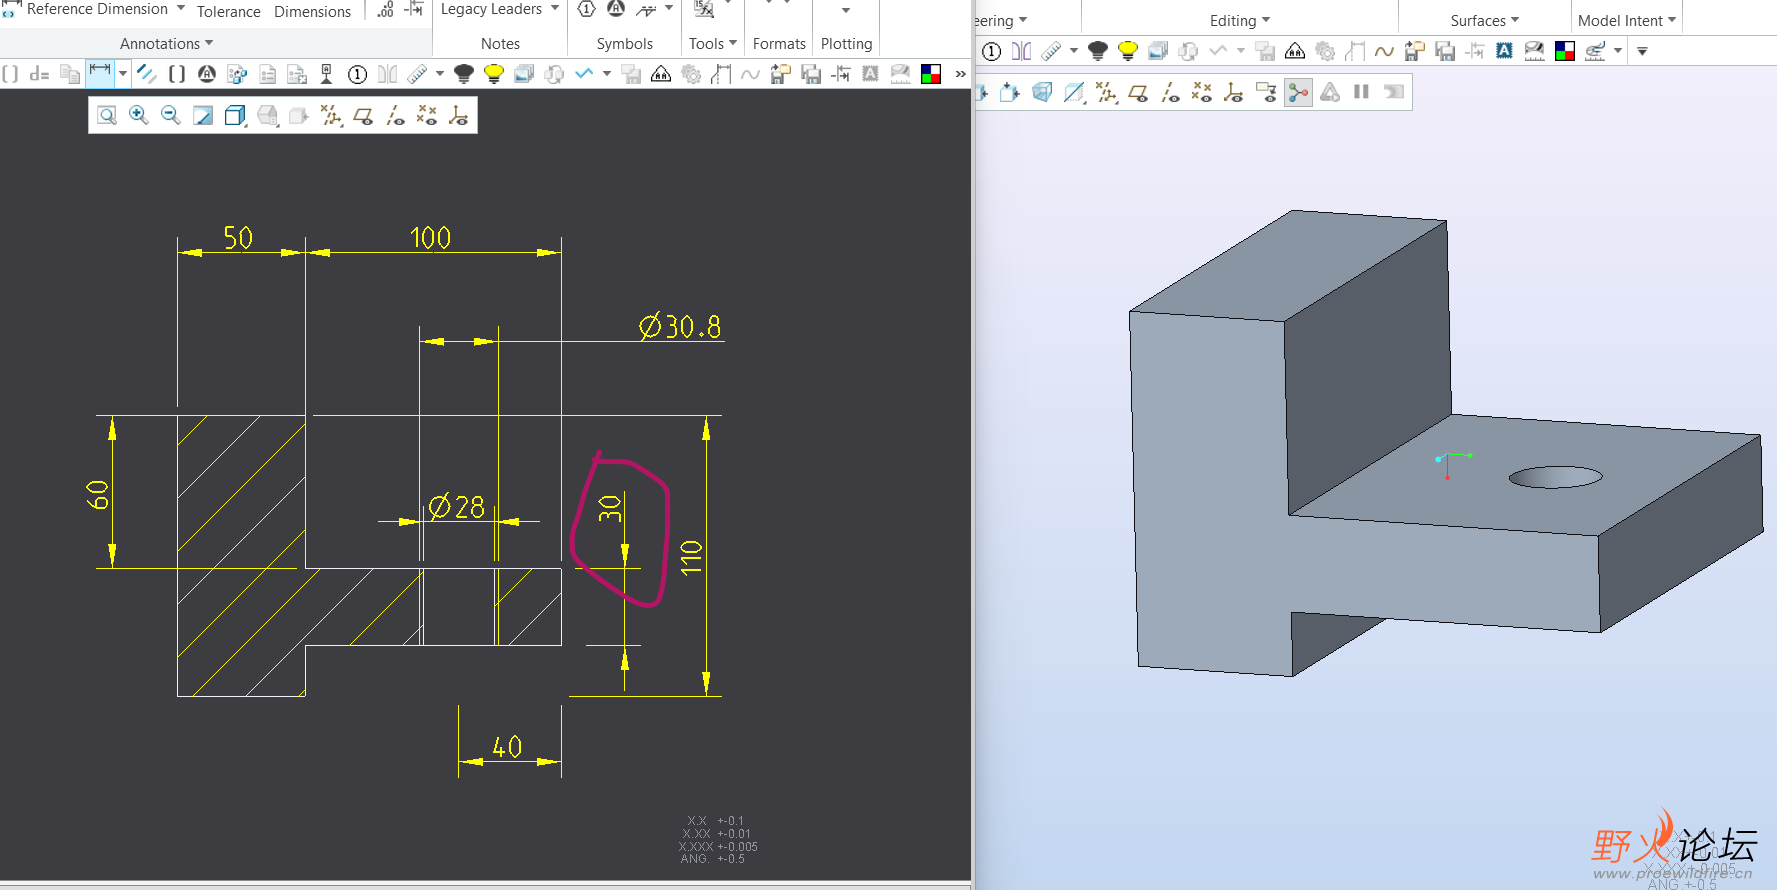Expand the Annotations group dropdown
The height and width of the screenshot is (890, 1777).
point(166,44)
